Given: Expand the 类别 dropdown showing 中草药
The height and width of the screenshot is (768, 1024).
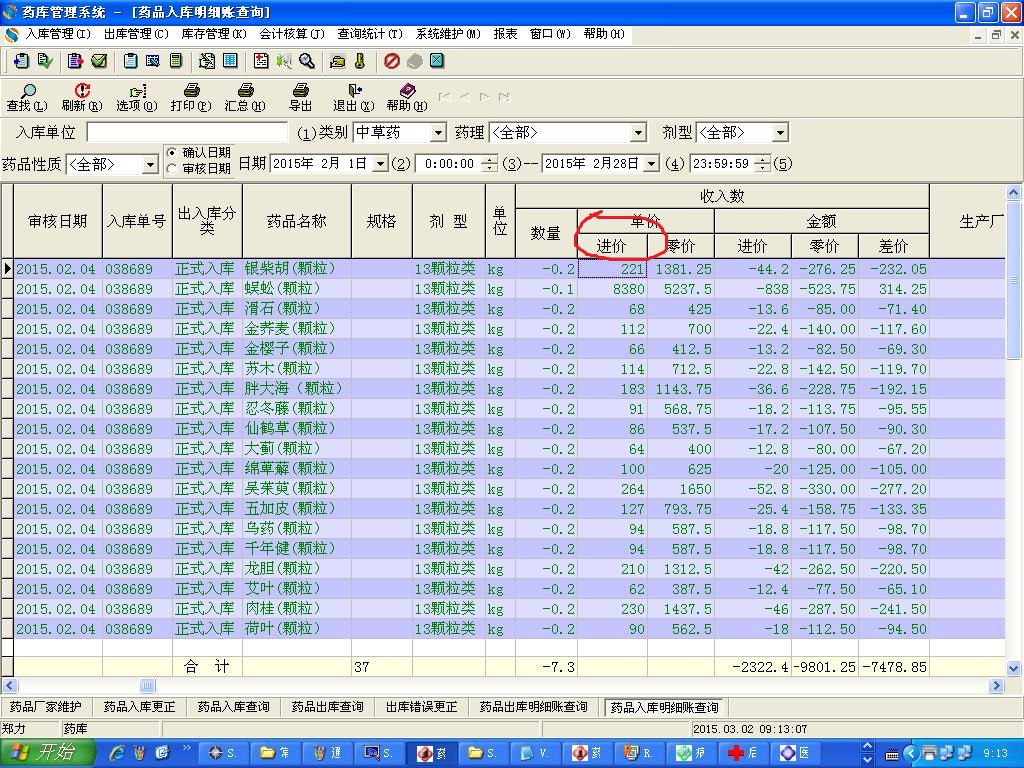Looking at the screenshot, I should pyautogui.click(x=438, y=133).
